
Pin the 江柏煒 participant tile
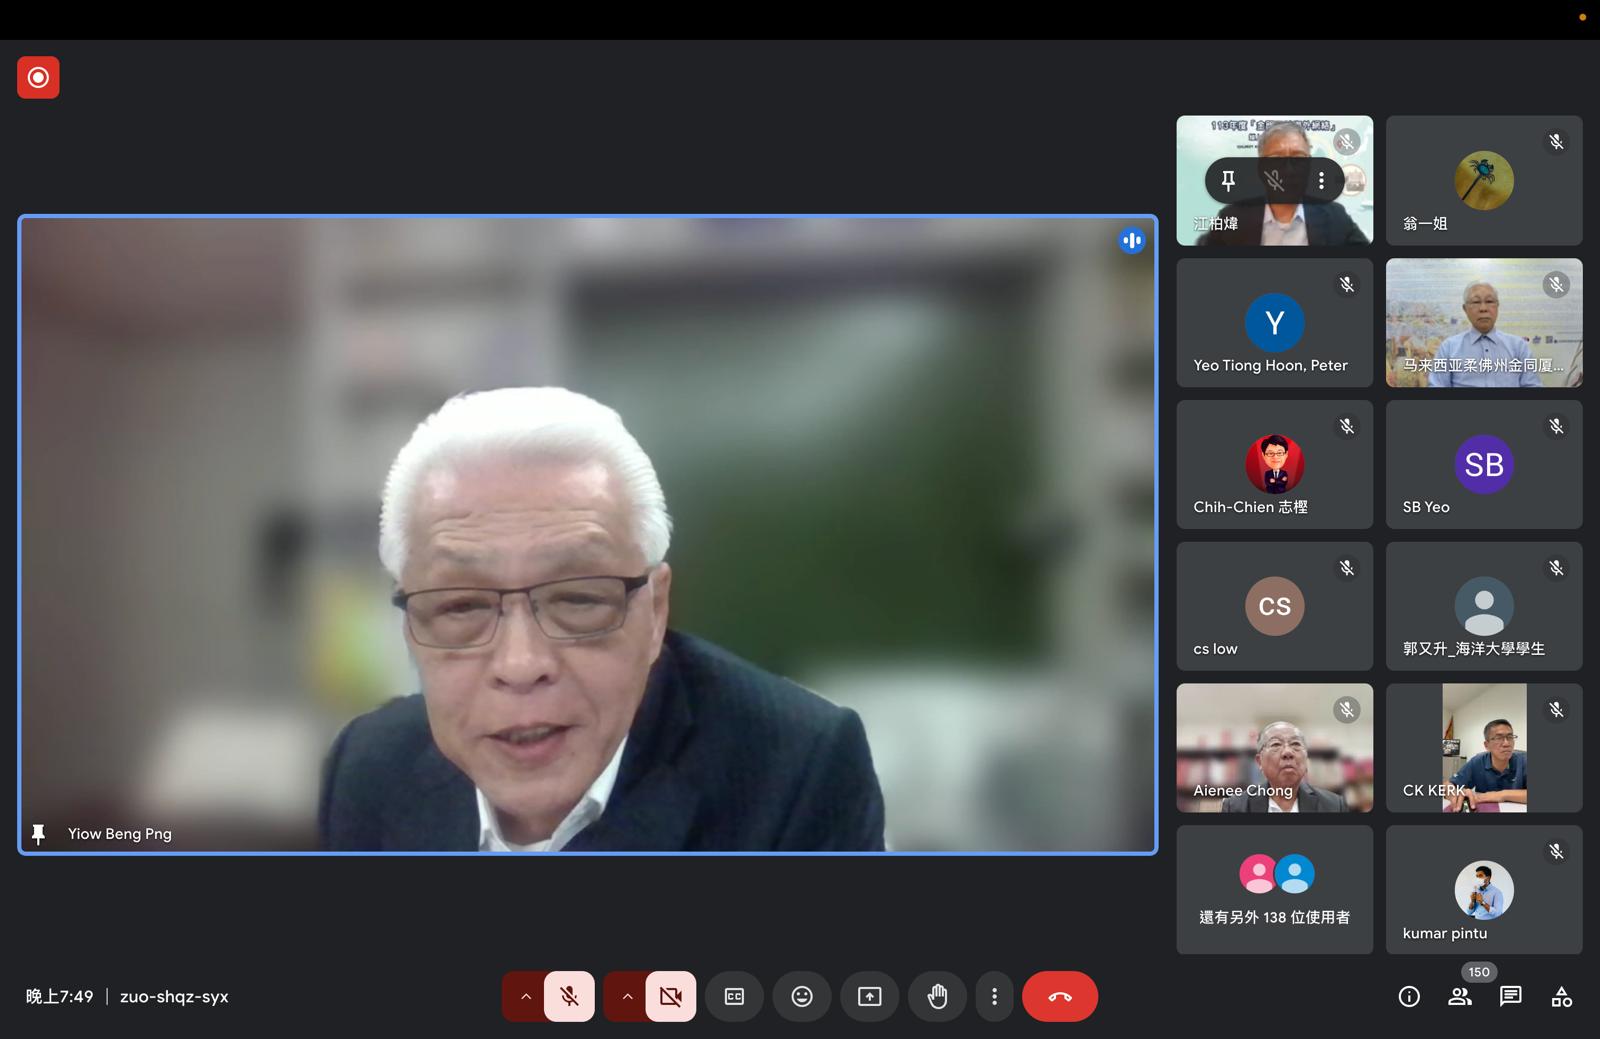point(1228,181)
